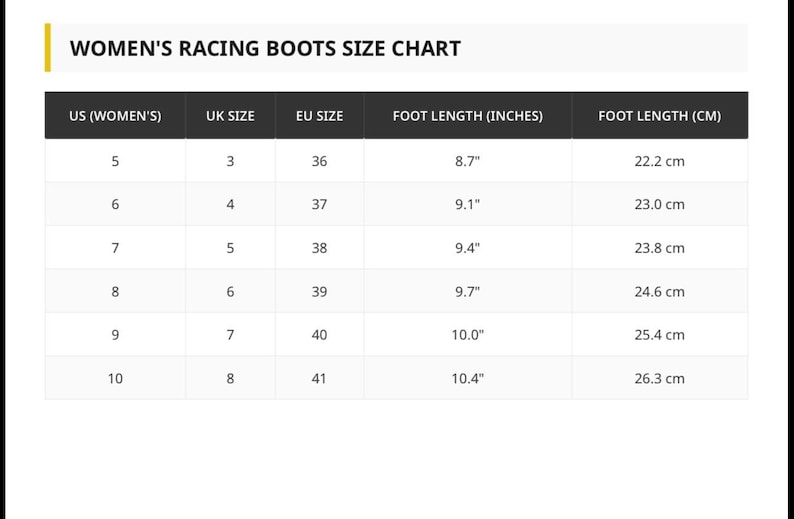Click the US size 5 cell
794x519 pixels.
click(115, 161)
